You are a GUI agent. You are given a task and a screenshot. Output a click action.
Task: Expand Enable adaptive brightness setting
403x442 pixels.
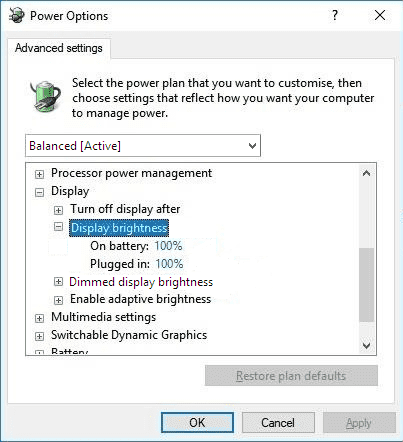click(x=58, y=300)
